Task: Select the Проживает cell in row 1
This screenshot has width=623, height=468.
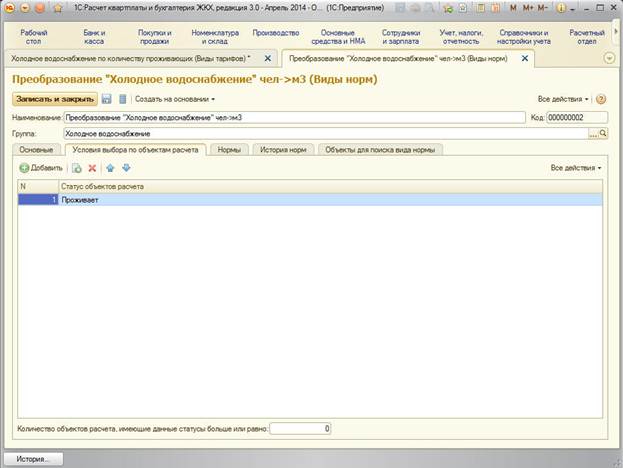Action: coord(331,200)
